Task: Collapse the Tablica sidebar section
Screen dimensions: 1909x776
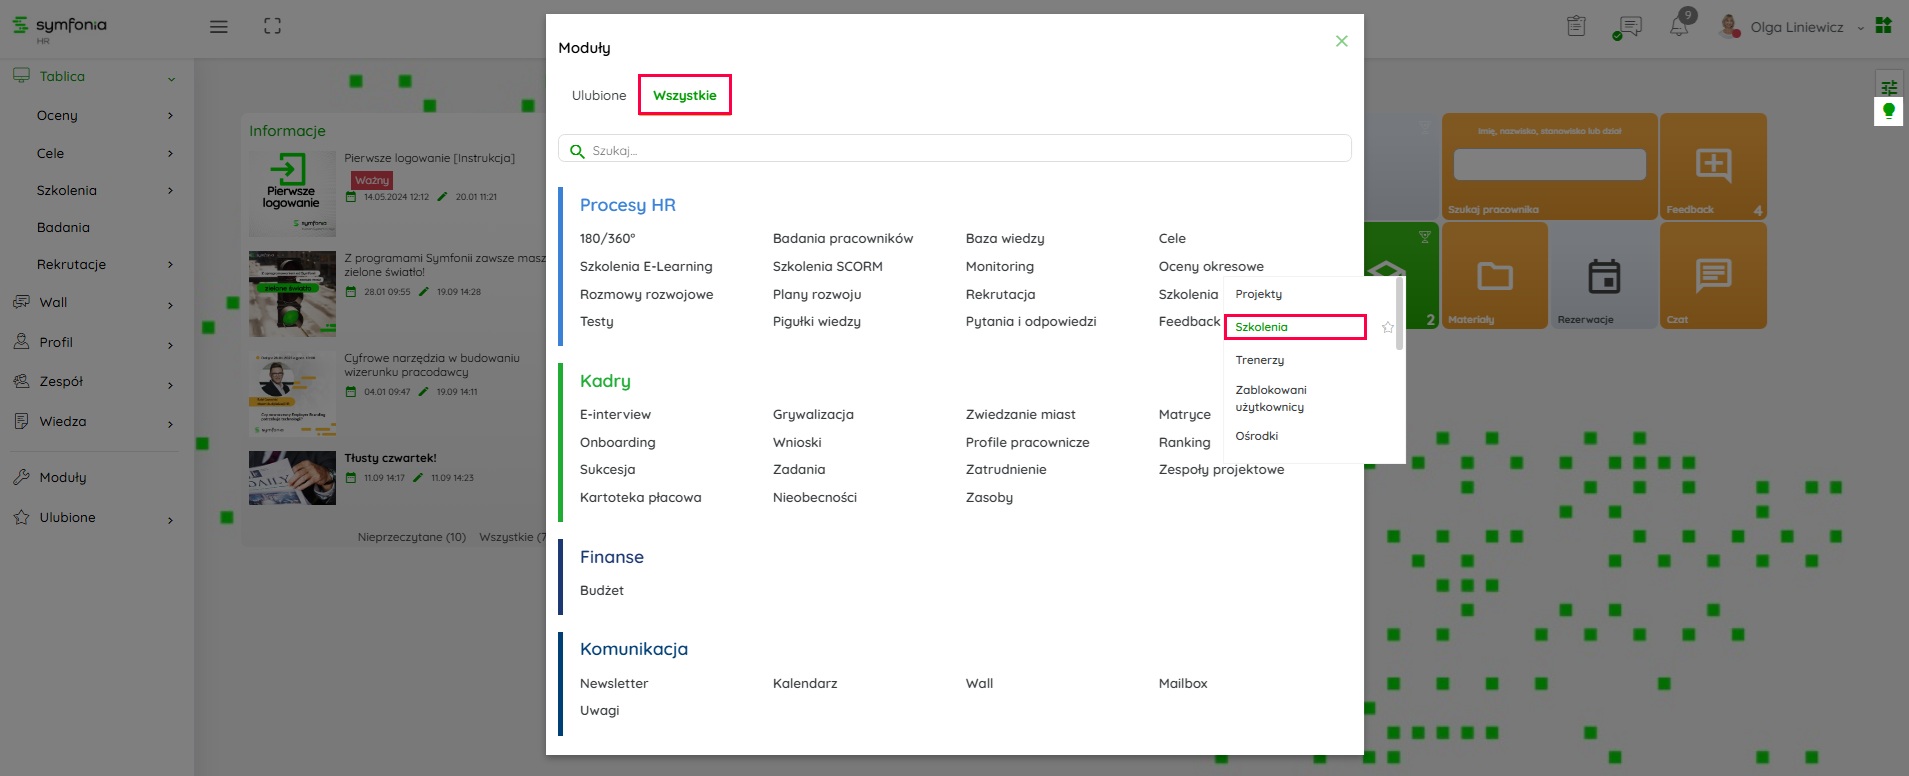Action: (171, 78)
